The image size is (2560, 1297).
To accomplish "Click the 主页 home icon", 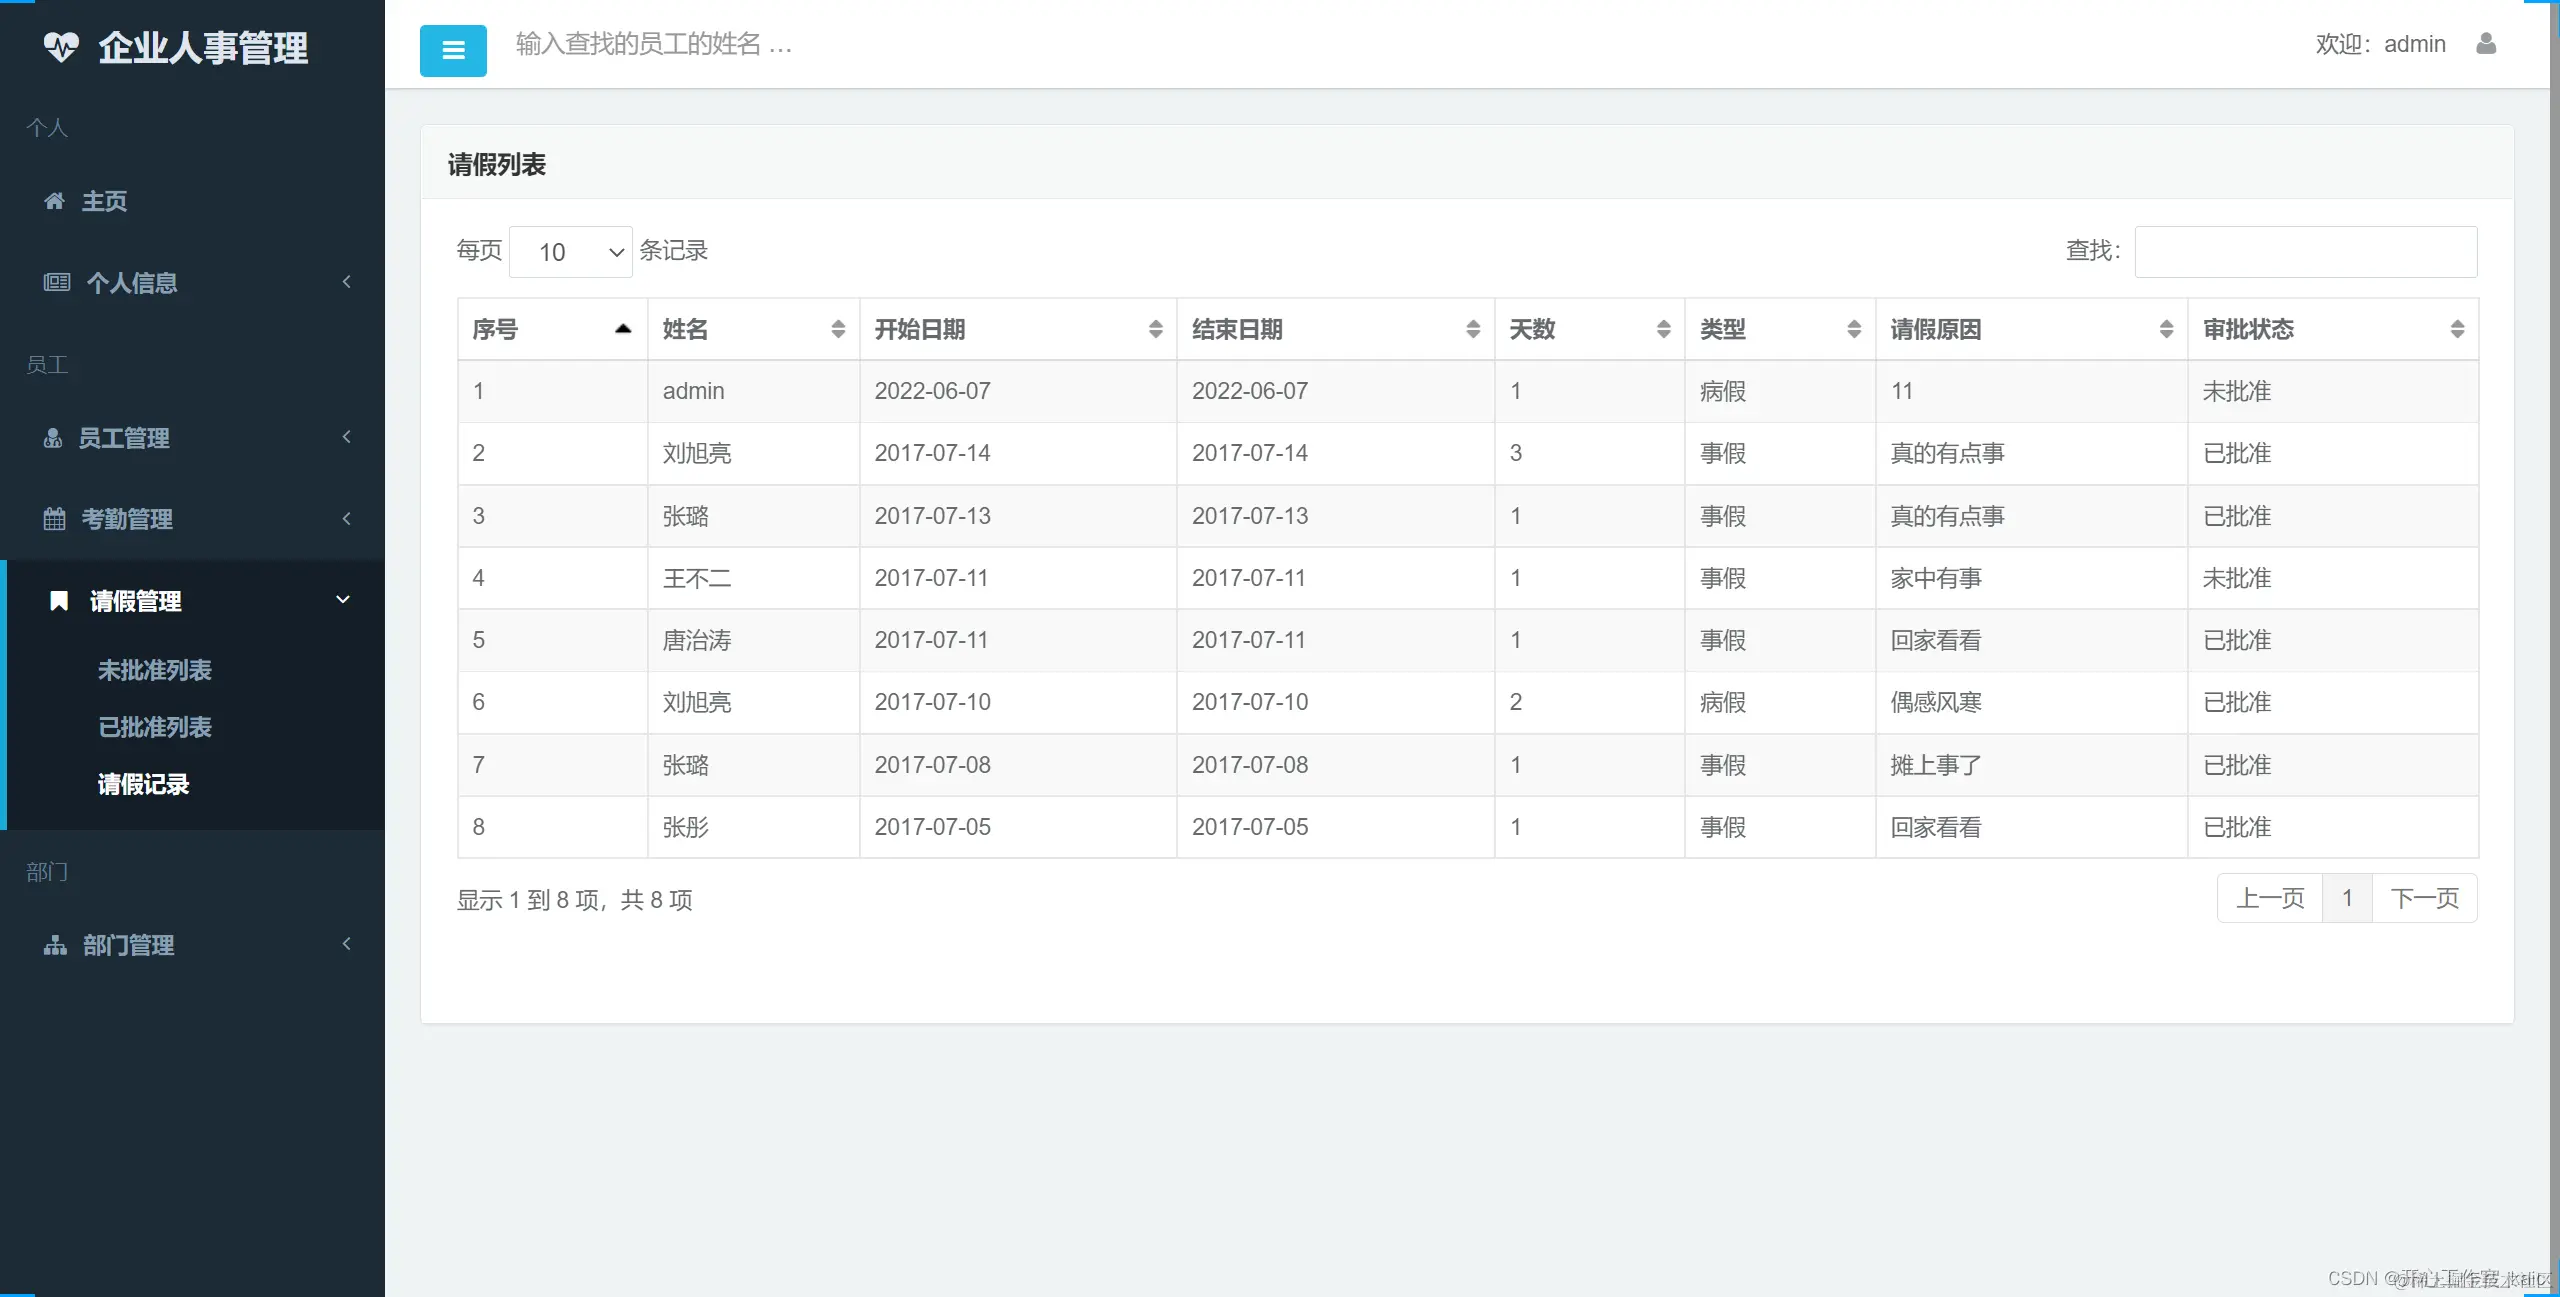I will click(55, 201).
